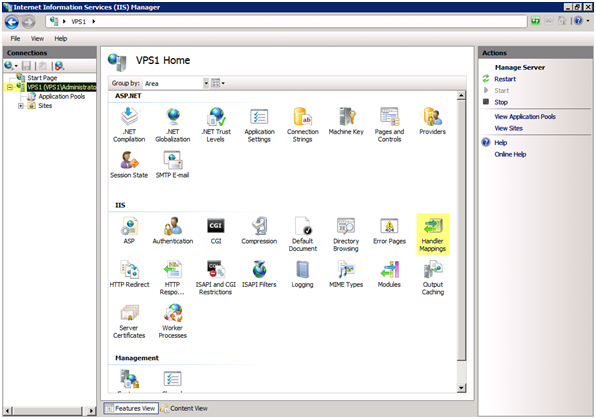Click Online Help link
596x419 pixels.
coord(510,154)
